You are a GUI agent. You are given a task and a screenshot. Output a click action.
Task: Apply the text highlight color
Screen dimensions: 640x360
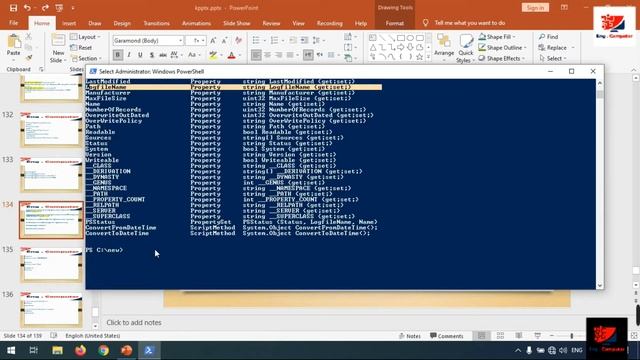[214, 55]
